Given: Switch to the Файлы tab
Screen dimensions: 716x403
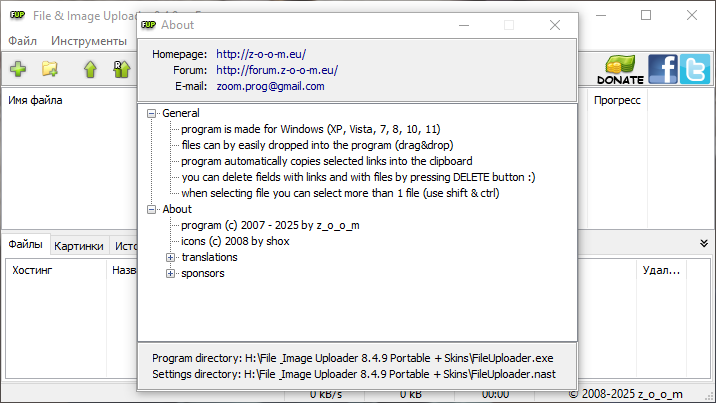Looking at the screenshot, I should coord(26,245).
